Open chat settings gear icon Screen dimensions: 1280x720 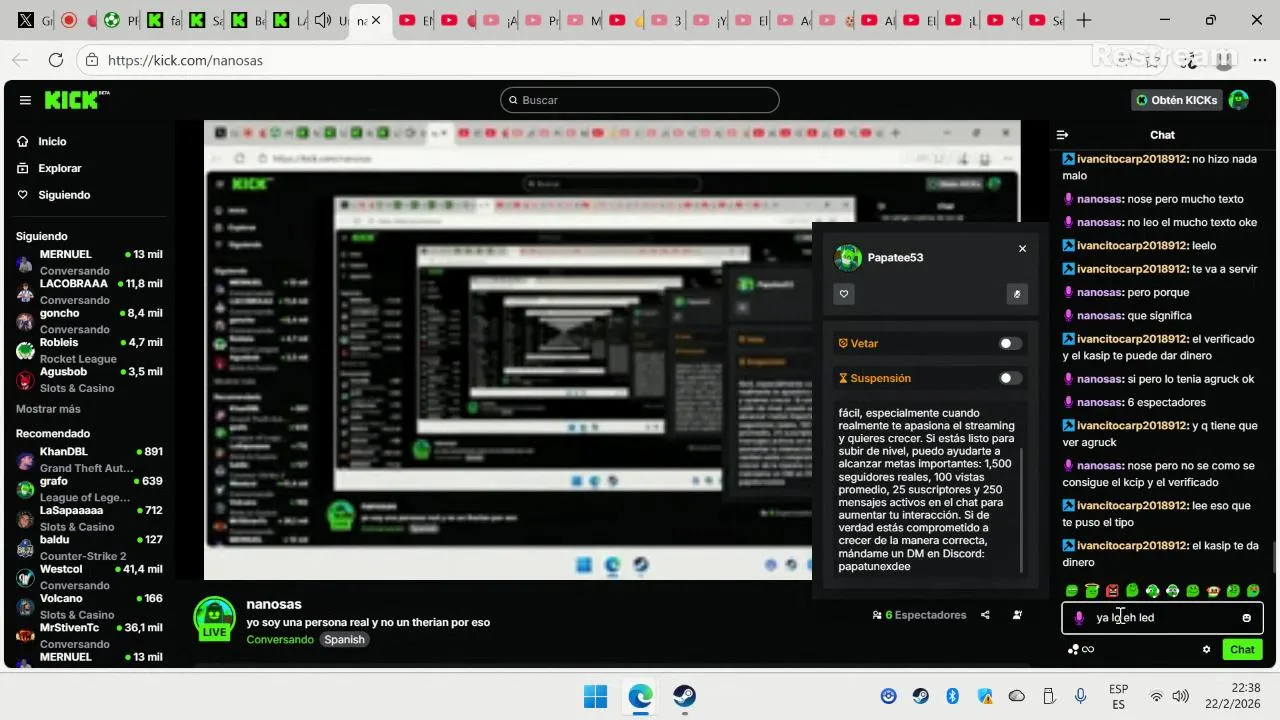click(x=1206, y=649)
